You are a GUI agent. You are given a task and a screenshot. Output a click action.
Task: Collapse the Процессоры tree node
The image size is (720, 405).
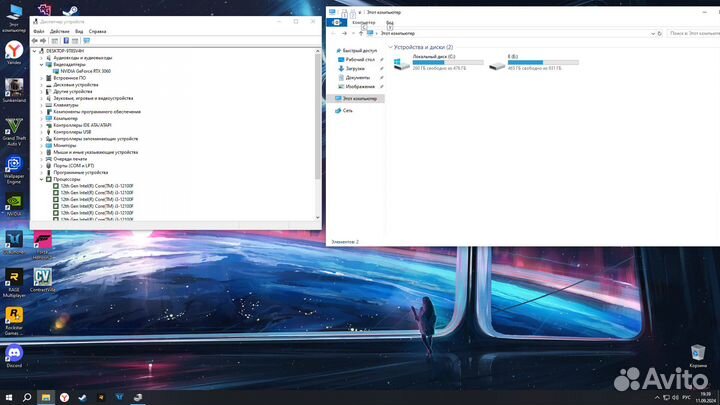click(x=41, y=179)
